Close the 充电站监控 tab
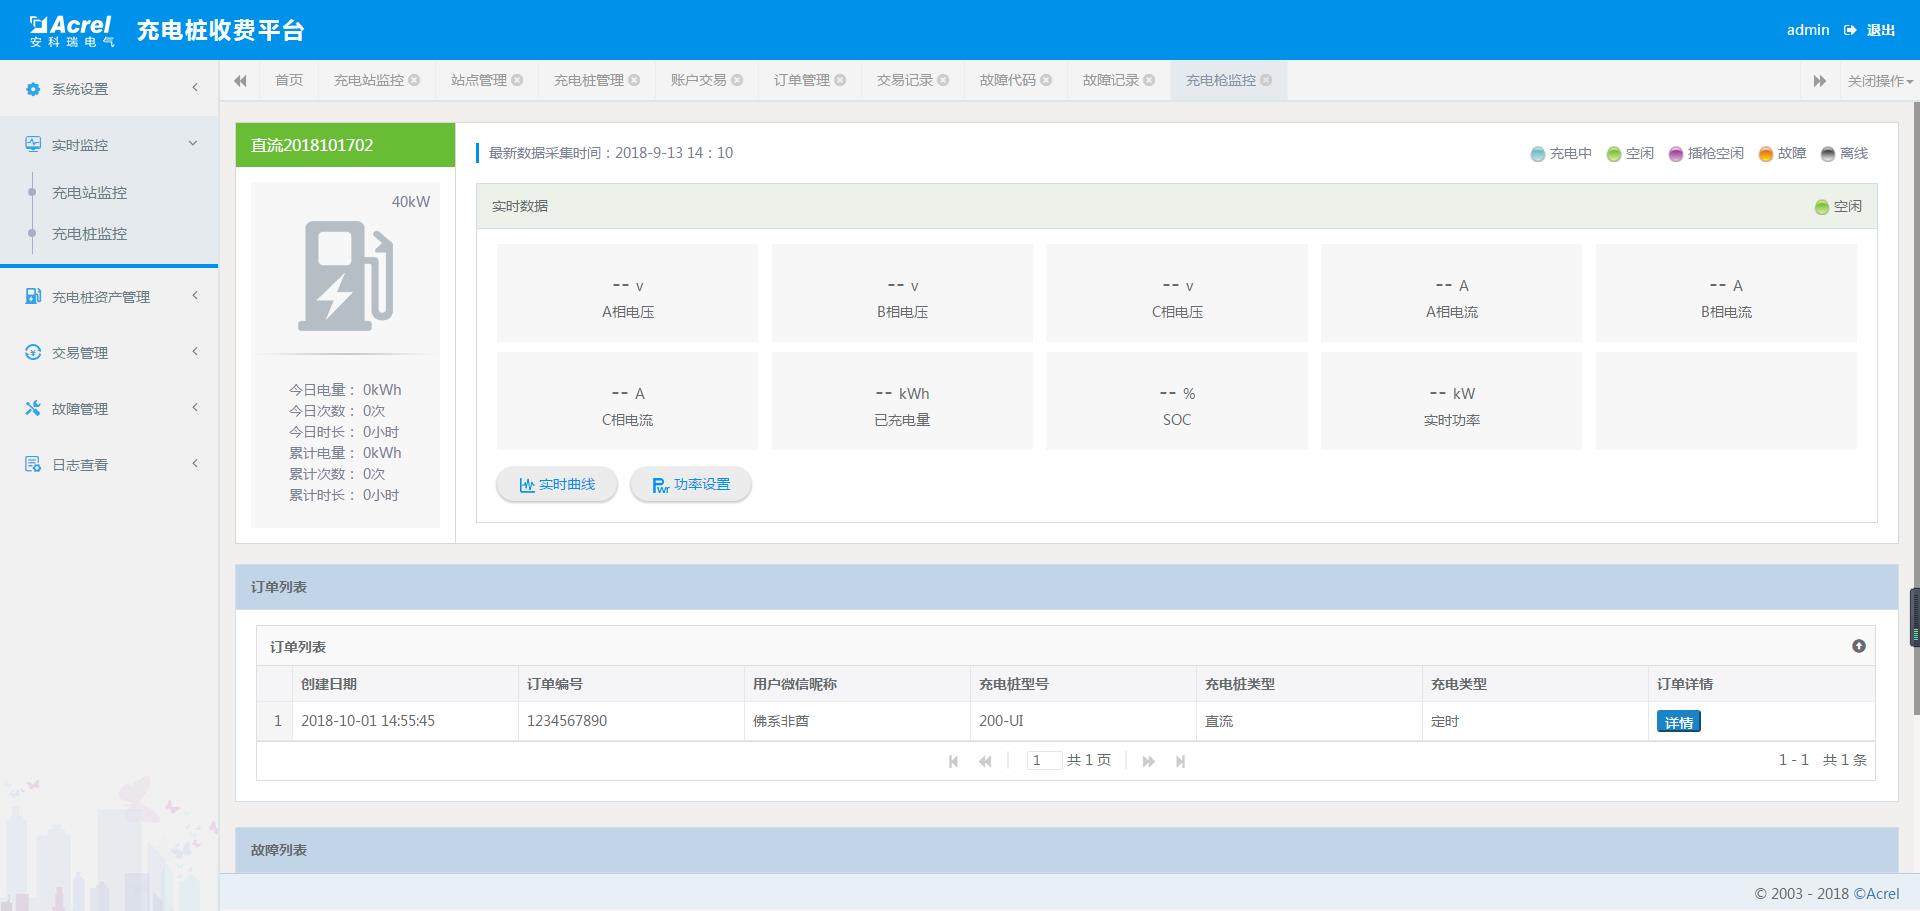Viewport: 1920px width, 911px height. 414,81
